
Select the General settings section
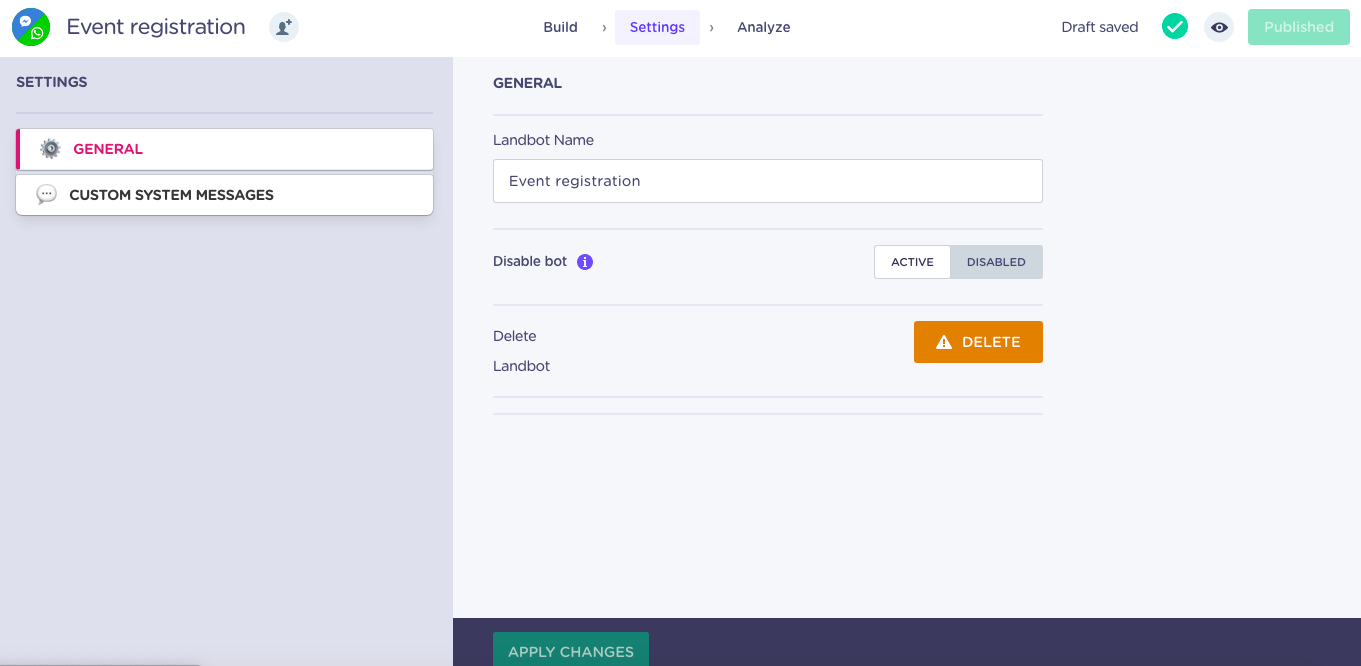click(225, 149)
